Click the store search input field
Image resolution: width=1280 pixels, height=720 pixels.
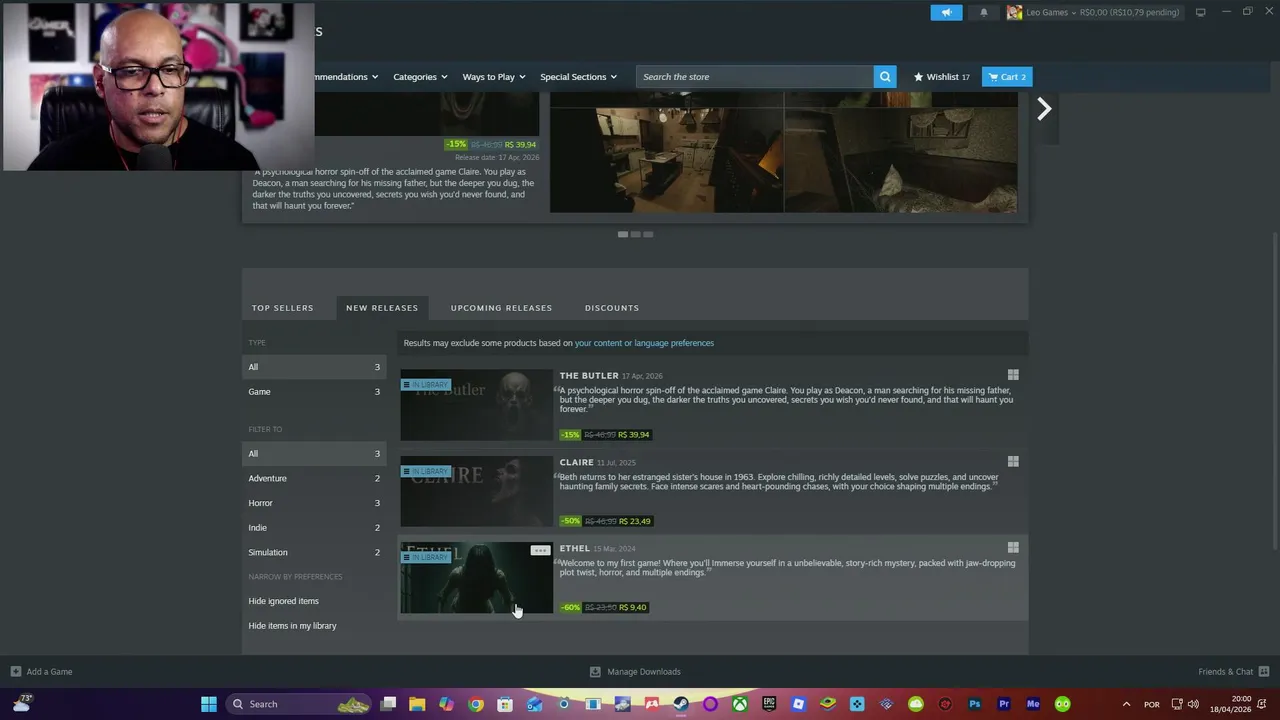[x=755, y=77]
